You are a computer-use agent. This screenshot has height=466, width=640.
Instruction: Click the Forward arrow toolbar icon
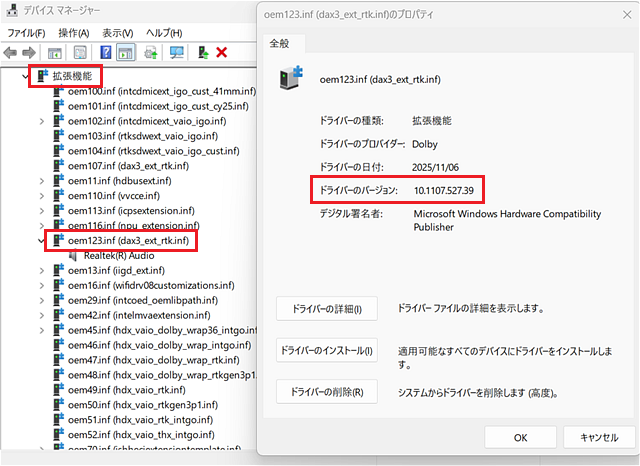[x=29, y=53]
